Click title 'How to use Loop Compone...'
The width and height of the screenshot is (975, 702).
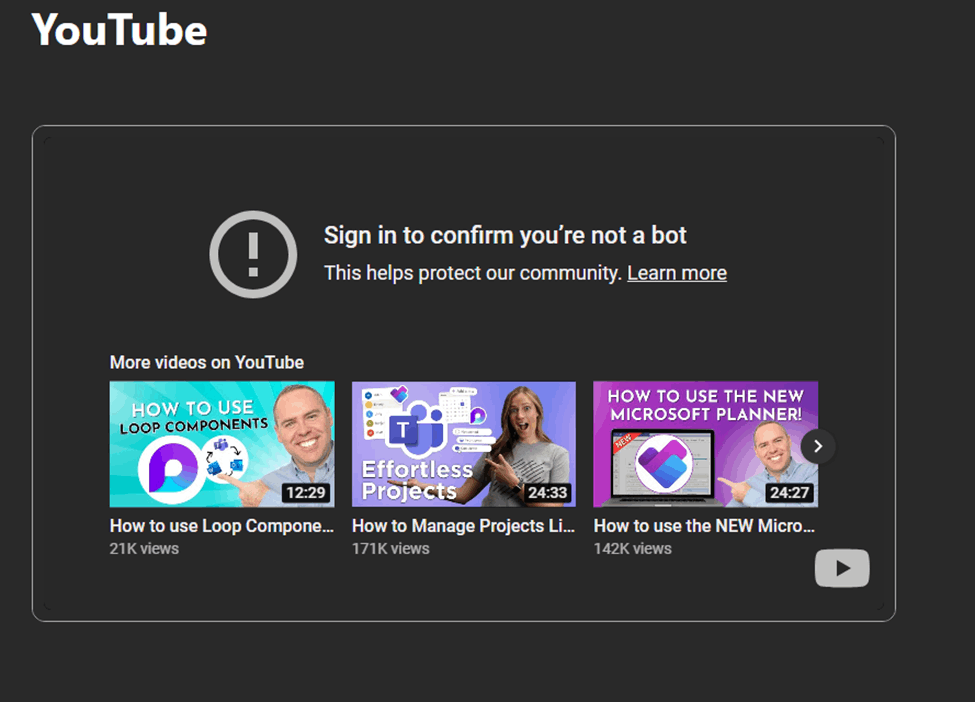pyautogui.click(x=222, y=526)
